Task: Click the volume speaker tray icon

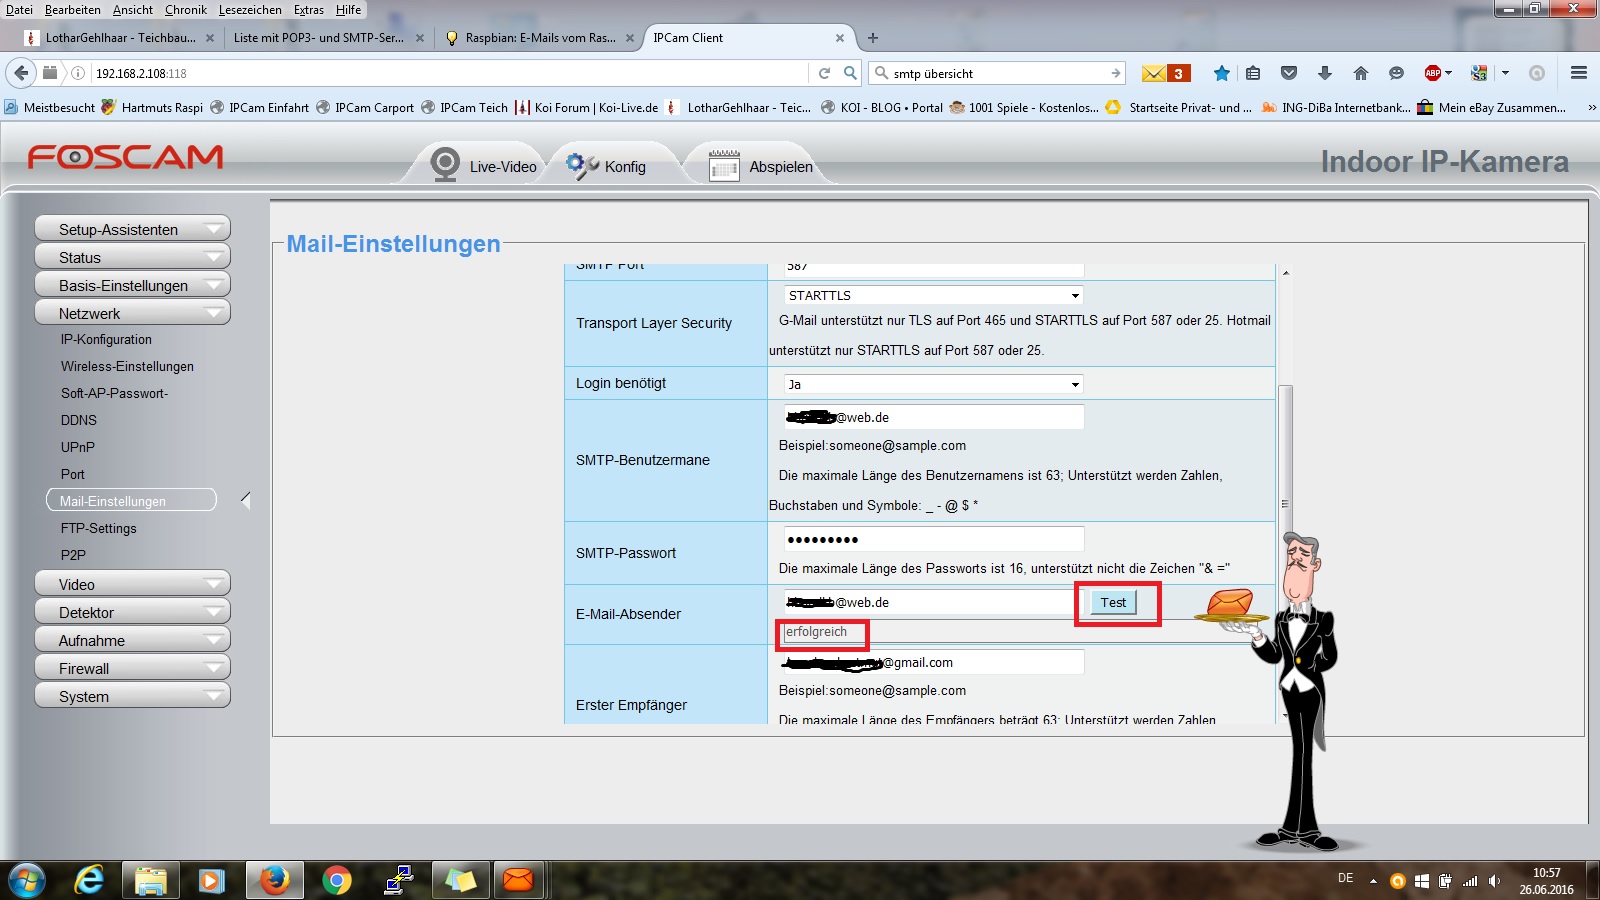Action: click(1495, 881)
